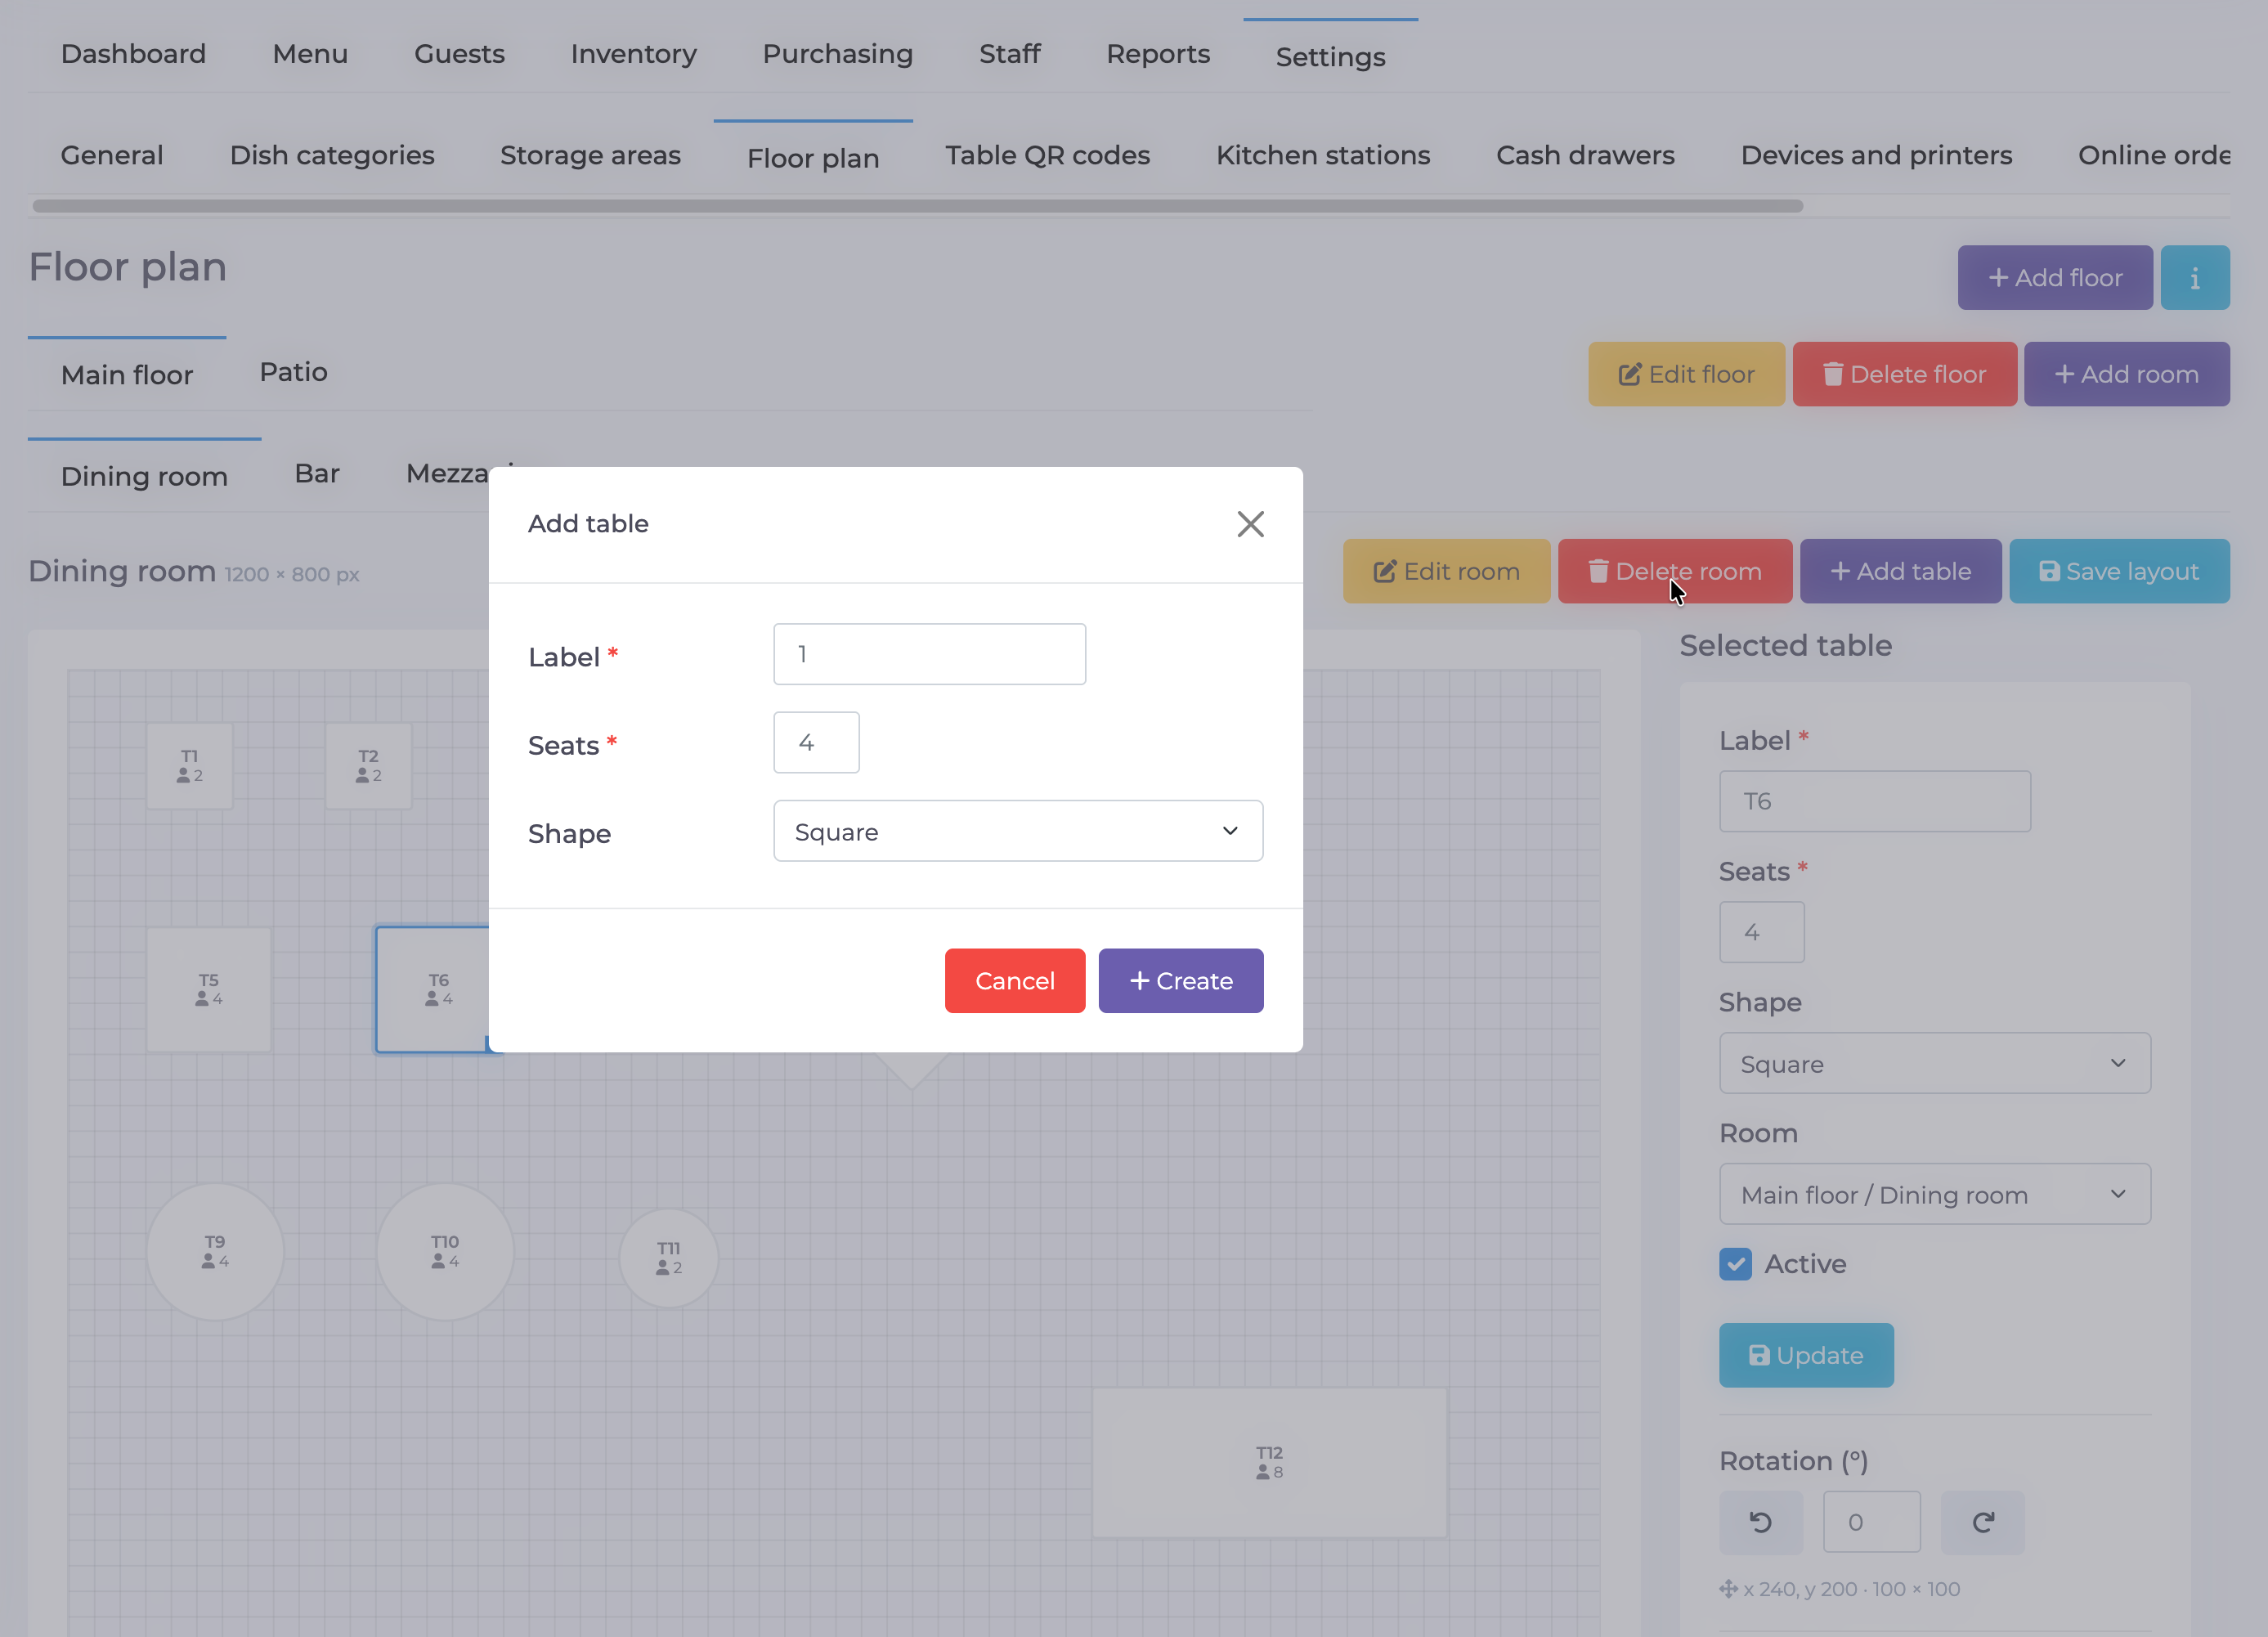Screen dimensions: 2268x1637
Task: Close the Add table dialog with X
Action: pyautogui.click(x=1250, y=524)
